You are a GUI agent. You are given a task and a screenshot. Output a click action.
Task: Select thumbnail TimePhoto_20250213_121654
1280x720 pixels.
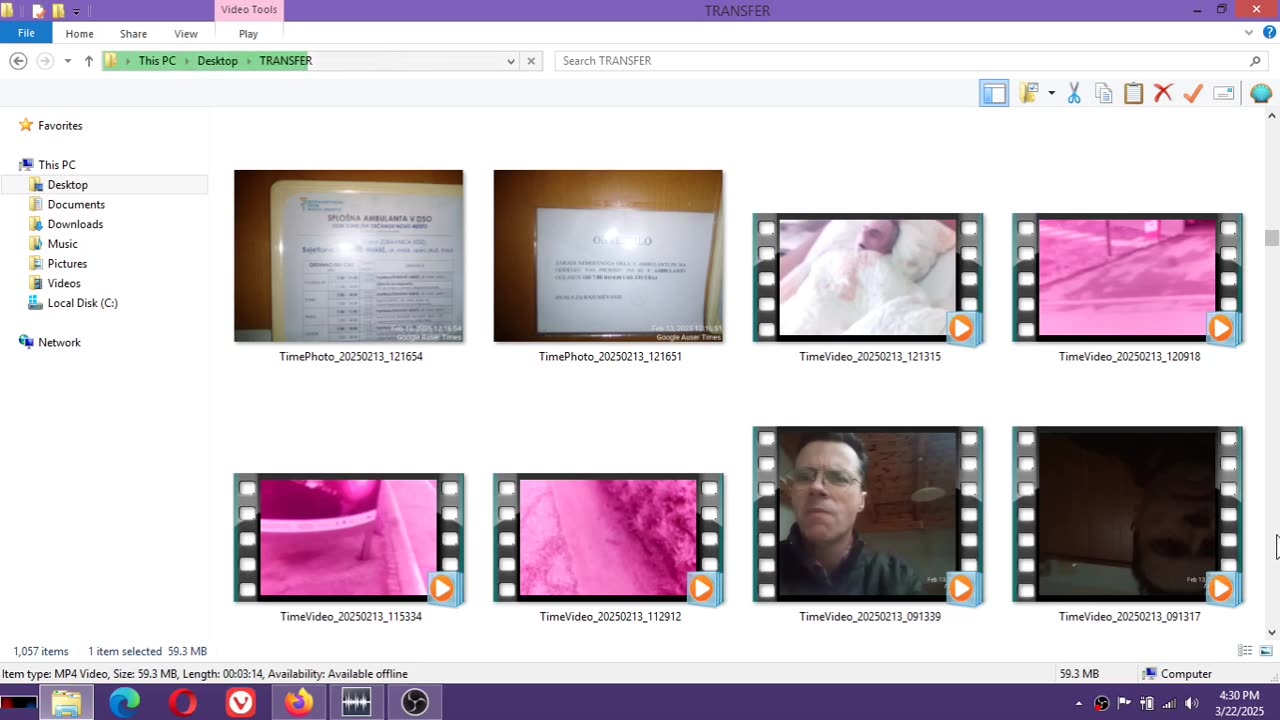pyautogui.click(x=349, y=256)
